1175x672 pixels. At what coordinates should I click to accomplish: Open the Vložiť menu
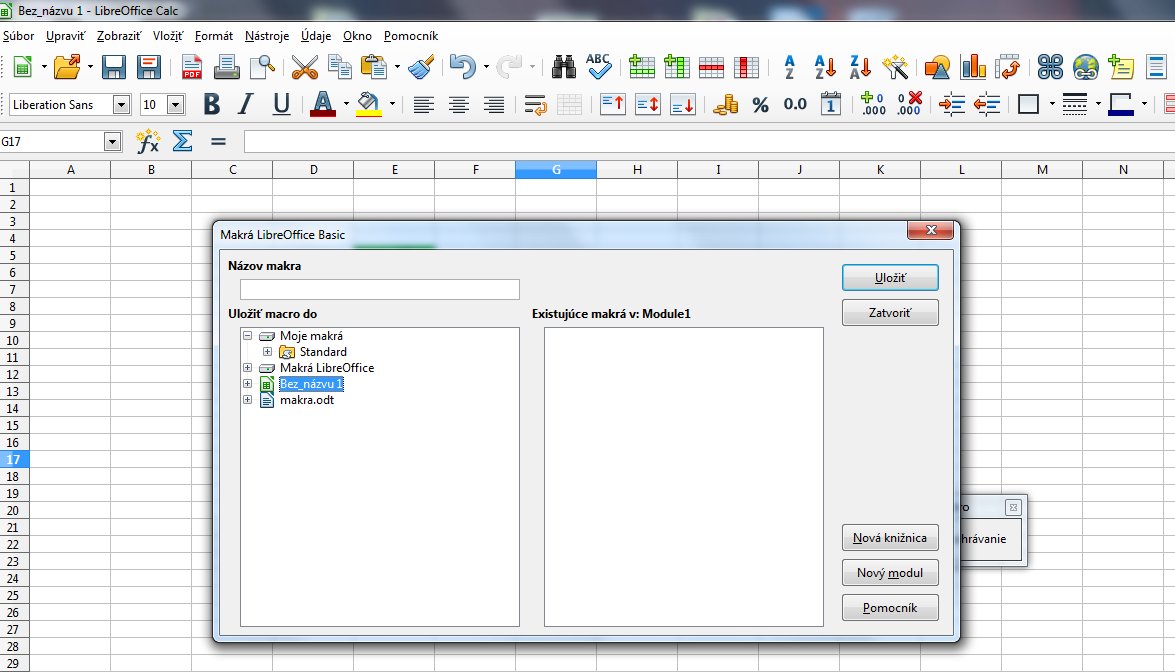168,36
